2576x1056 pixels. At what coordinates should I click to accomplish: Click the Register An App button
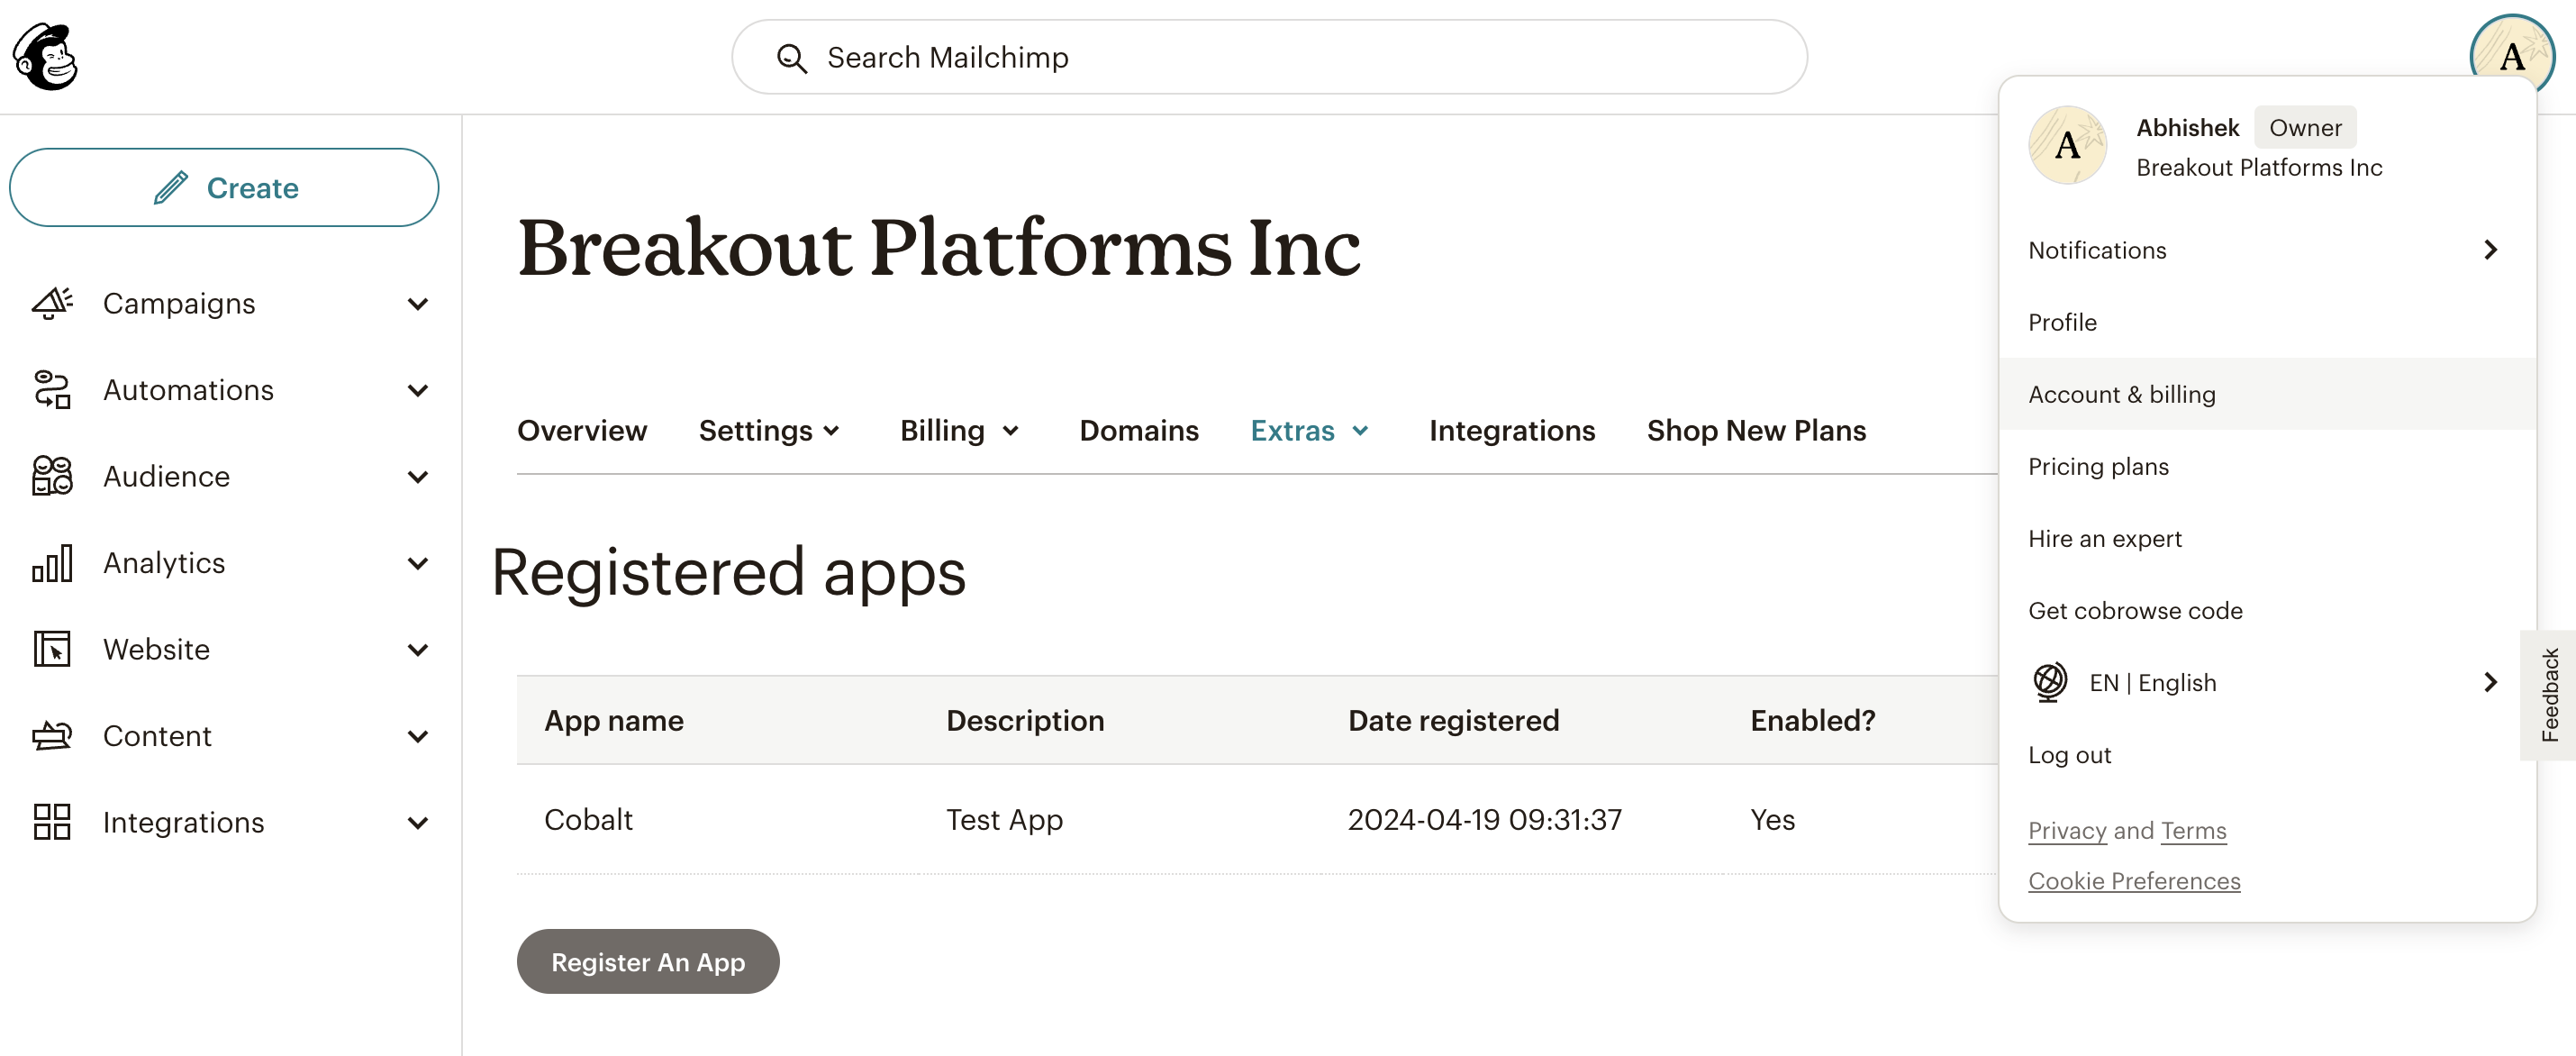pyautogui.click(x=647, y=961)
